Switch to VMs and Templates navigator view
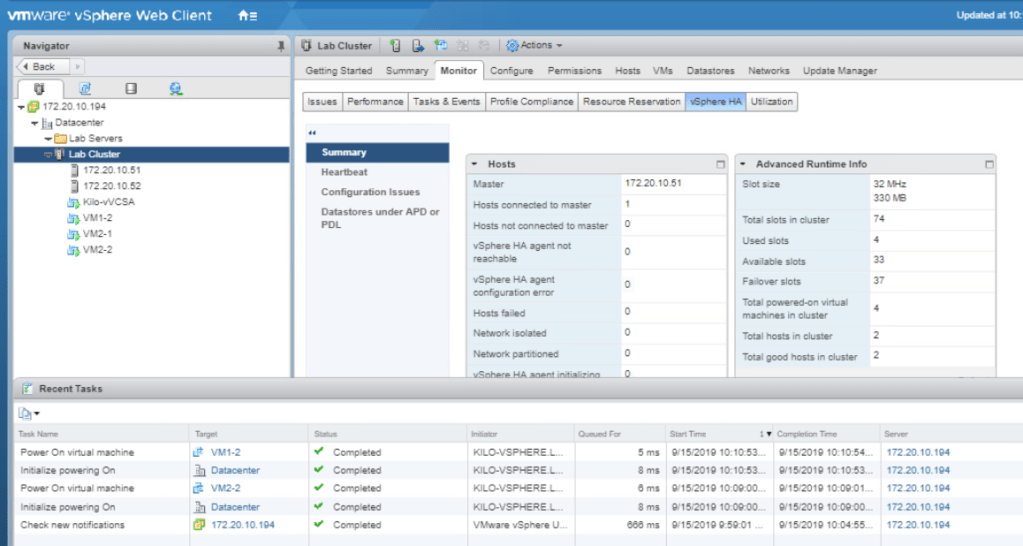 [85, 89]
